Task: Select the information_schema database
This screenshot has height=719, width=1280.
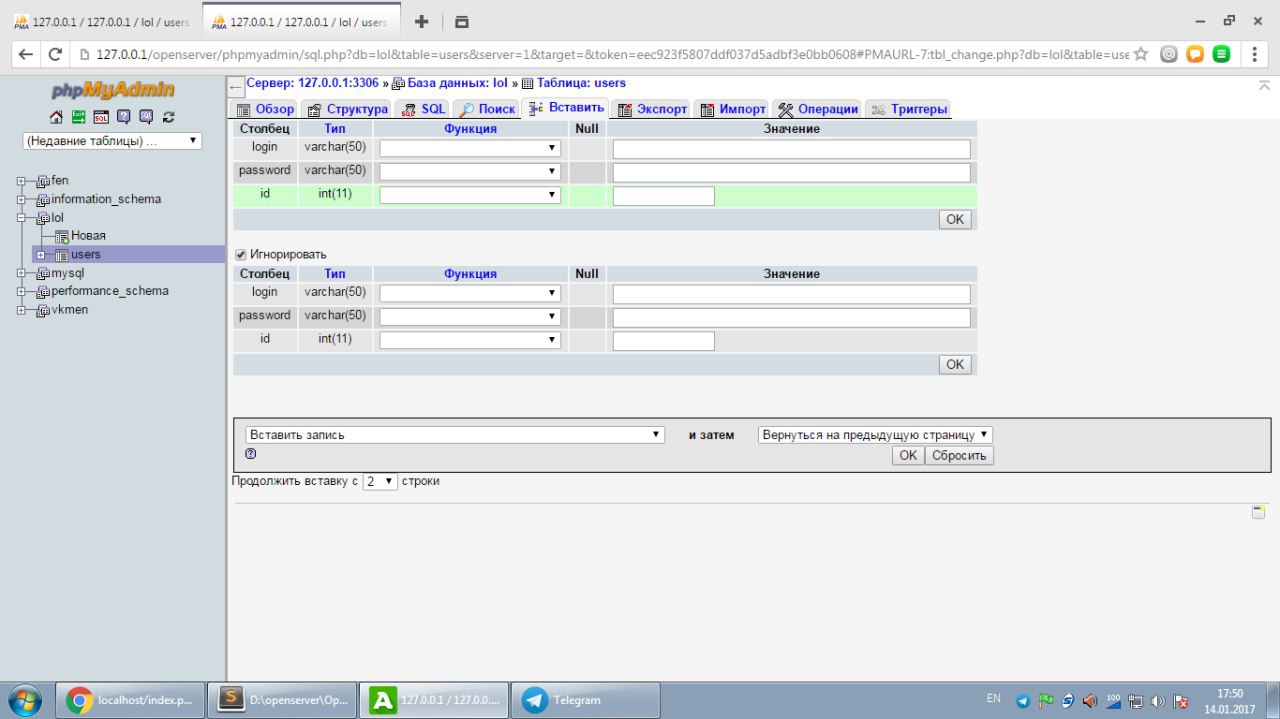Action: click(106, 199)
